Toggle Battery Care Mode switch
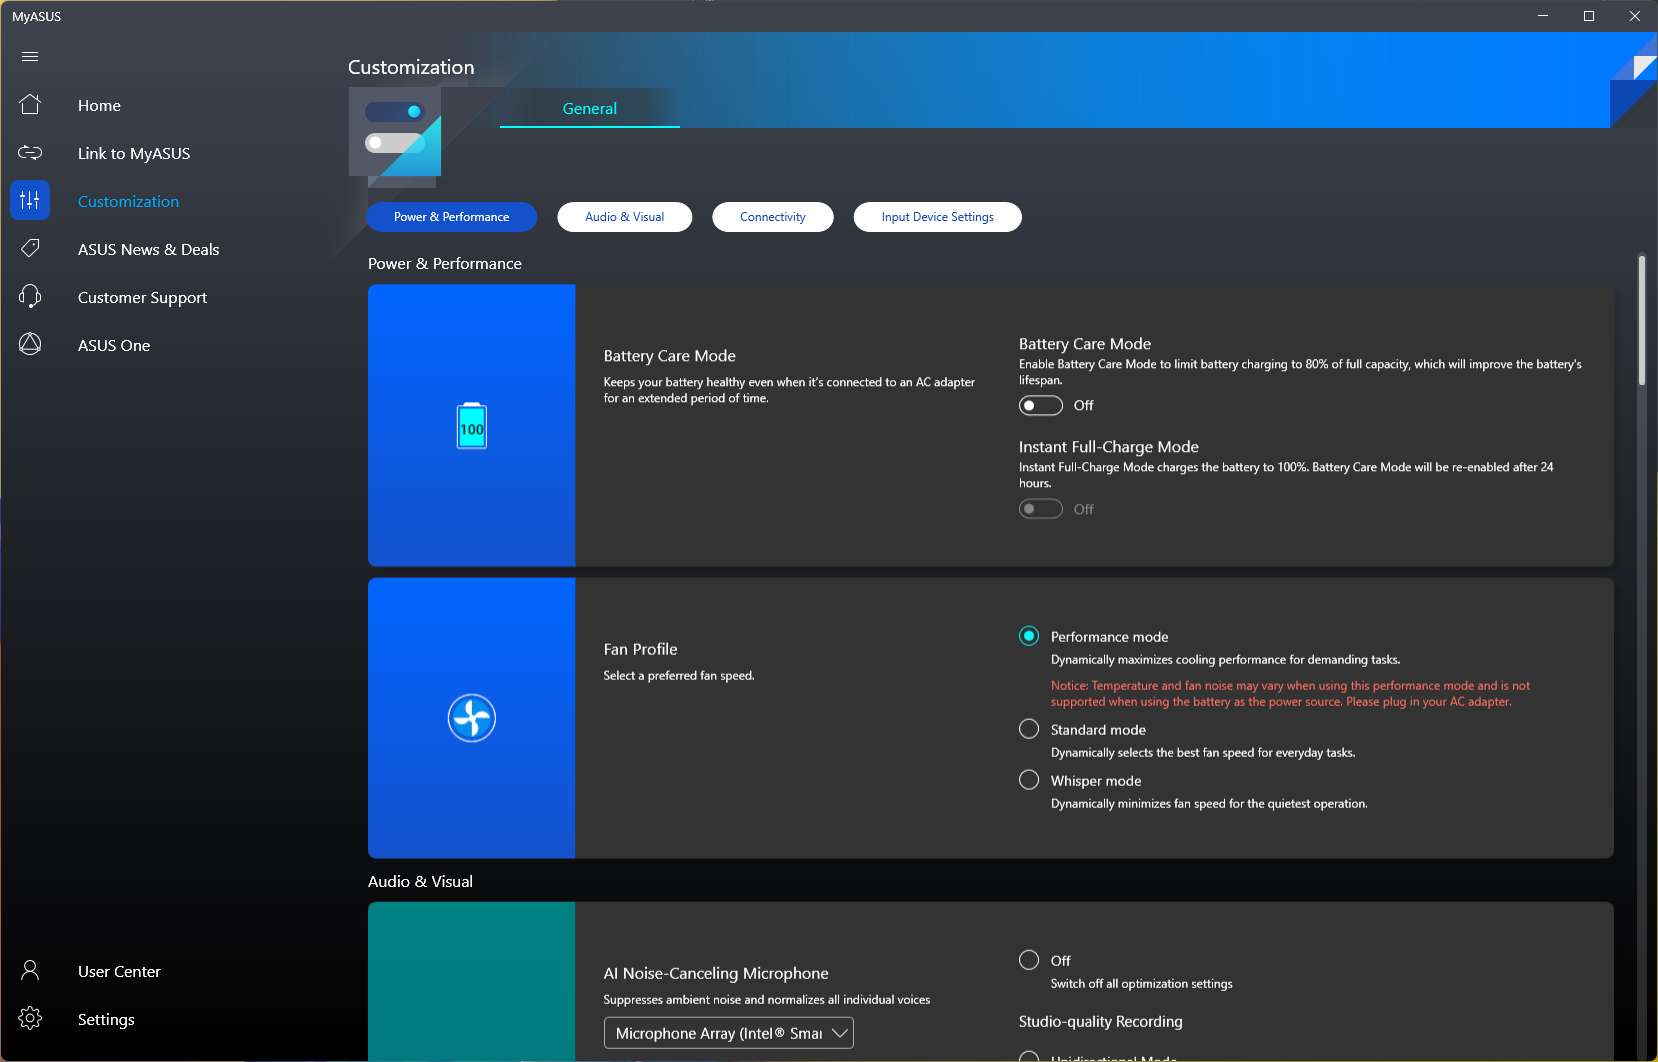Screen dimensions: 1658x1062 pos(1041,405)
